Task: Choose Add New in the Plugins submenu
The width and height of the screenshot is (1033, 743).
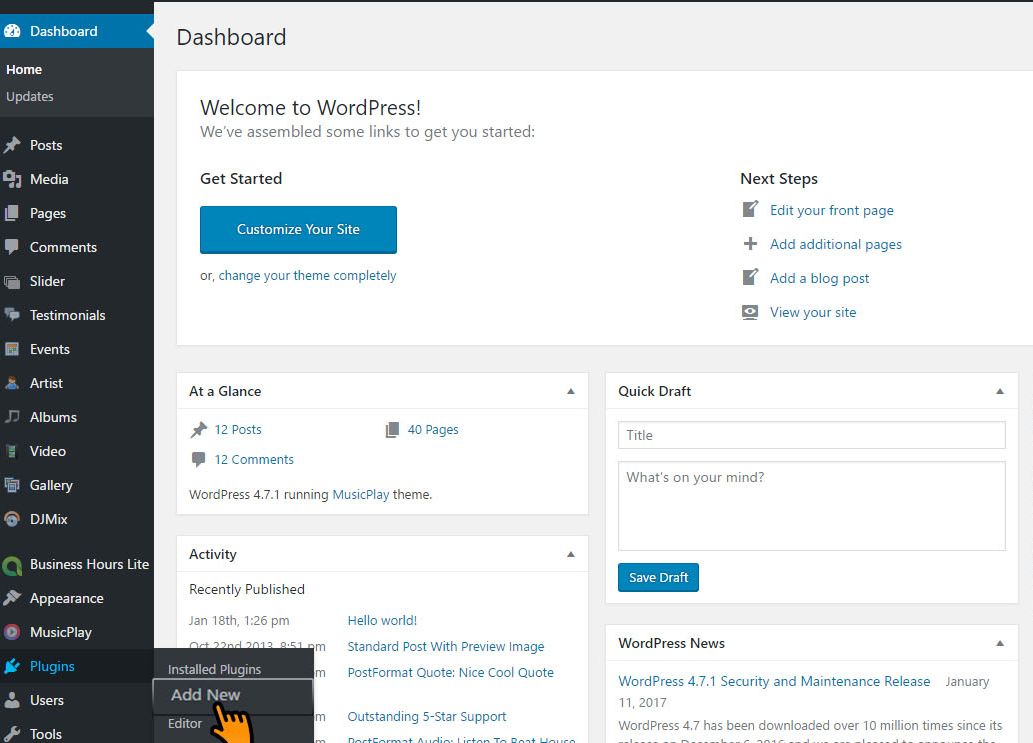Action: click(x=206, y=695)
